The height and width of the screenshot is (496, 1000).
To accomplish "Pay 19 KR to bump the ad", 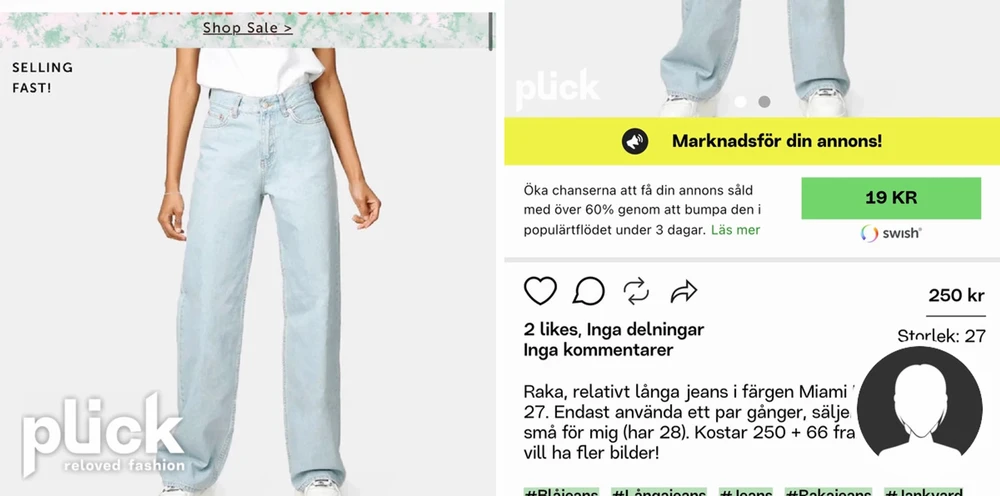I will pos(891,198).
